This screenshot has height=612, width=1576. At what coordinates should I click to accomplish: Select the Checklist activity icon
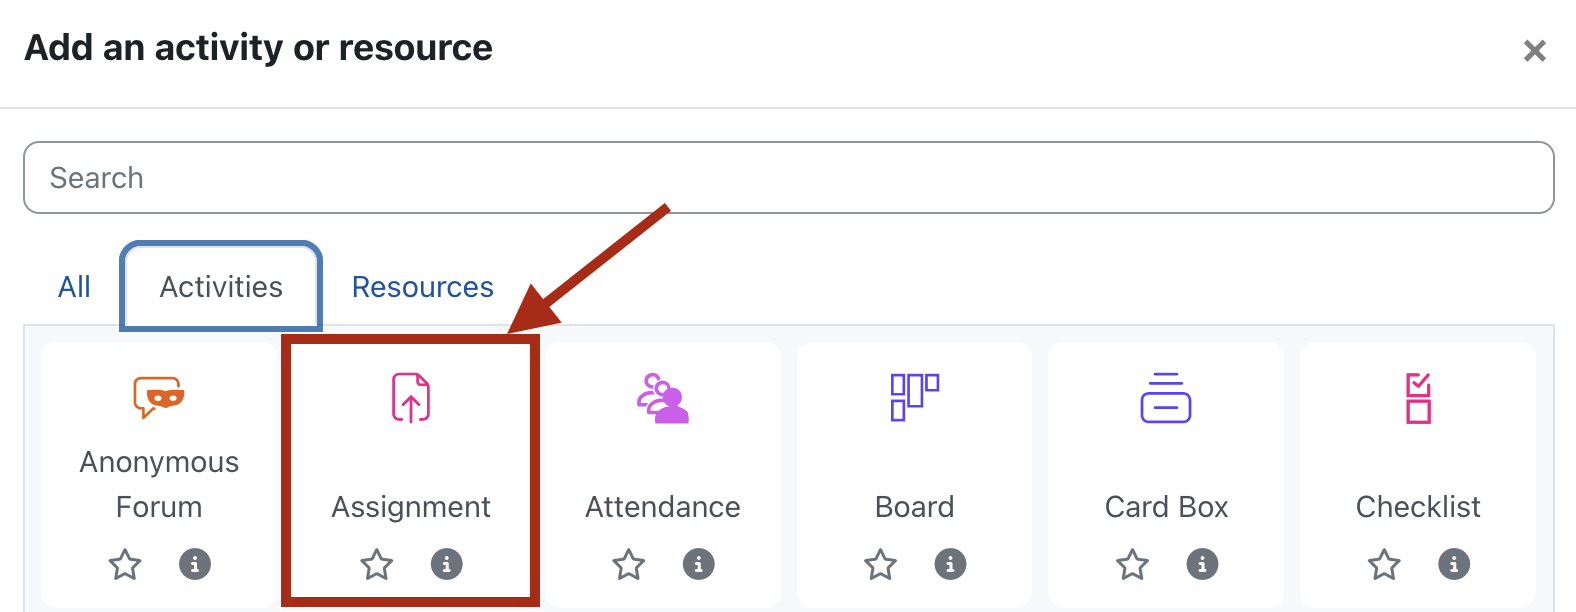tap(1418, 397)
